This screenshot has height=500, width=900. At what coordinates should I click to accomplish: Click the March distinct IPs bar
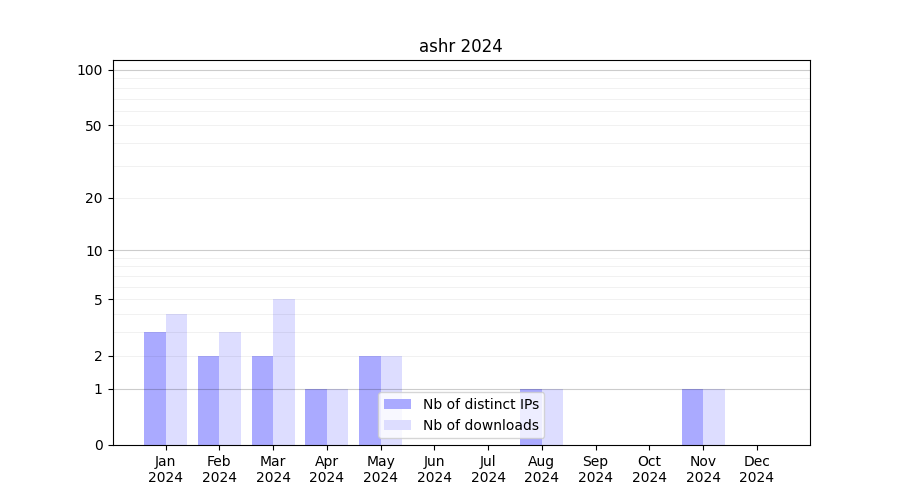coord(262,400)
